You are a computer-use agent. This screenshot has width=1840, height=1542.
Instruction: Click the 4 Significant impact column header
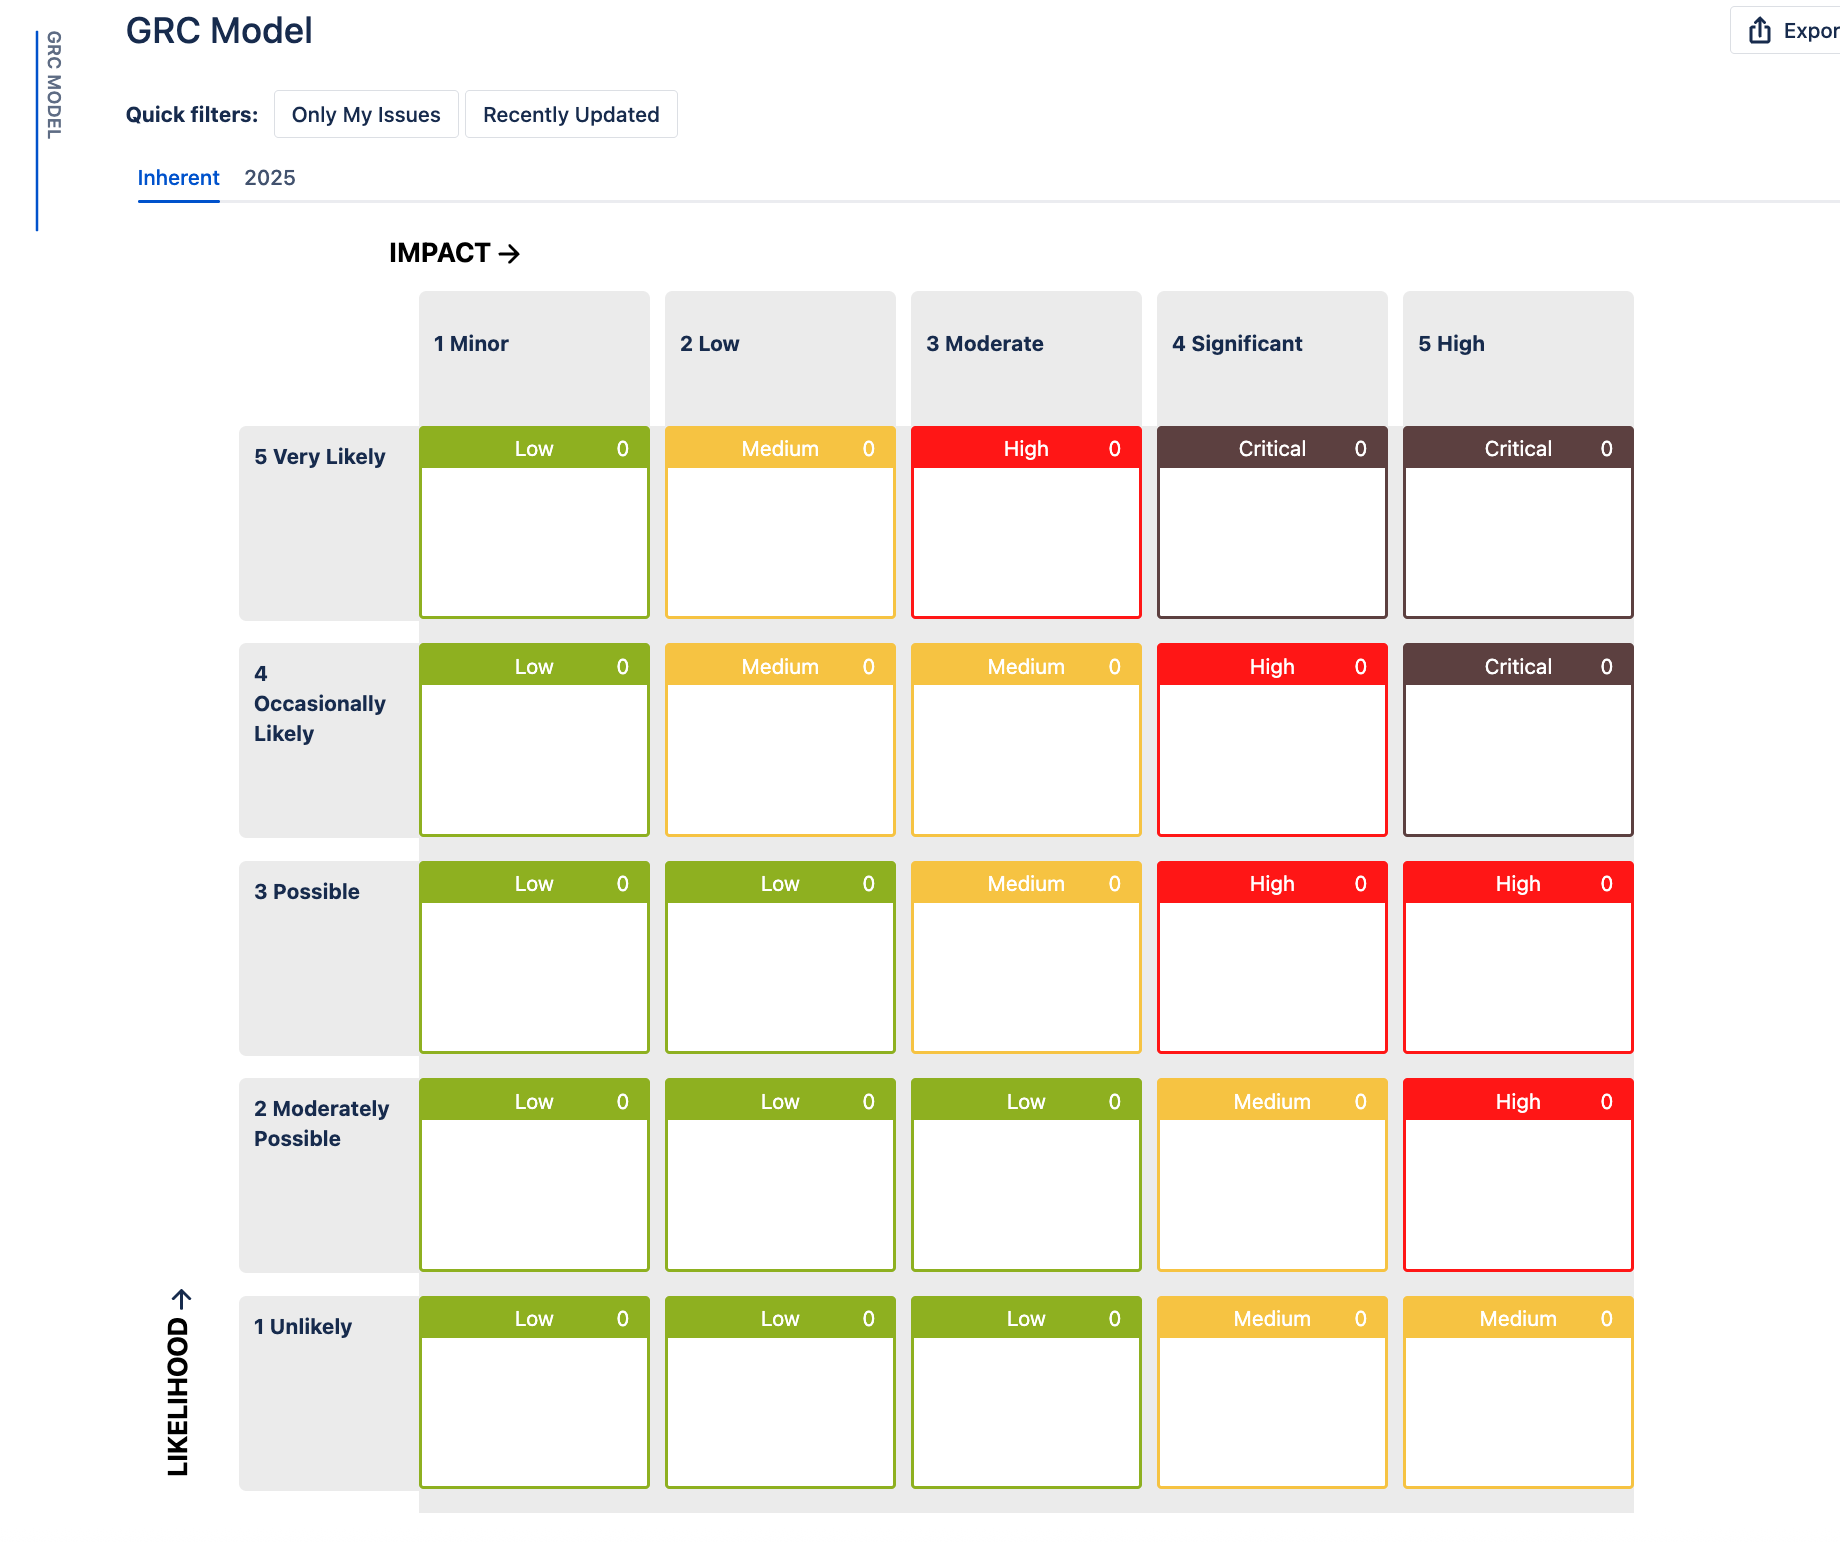pyautogui.click(x=1272, y=358)
